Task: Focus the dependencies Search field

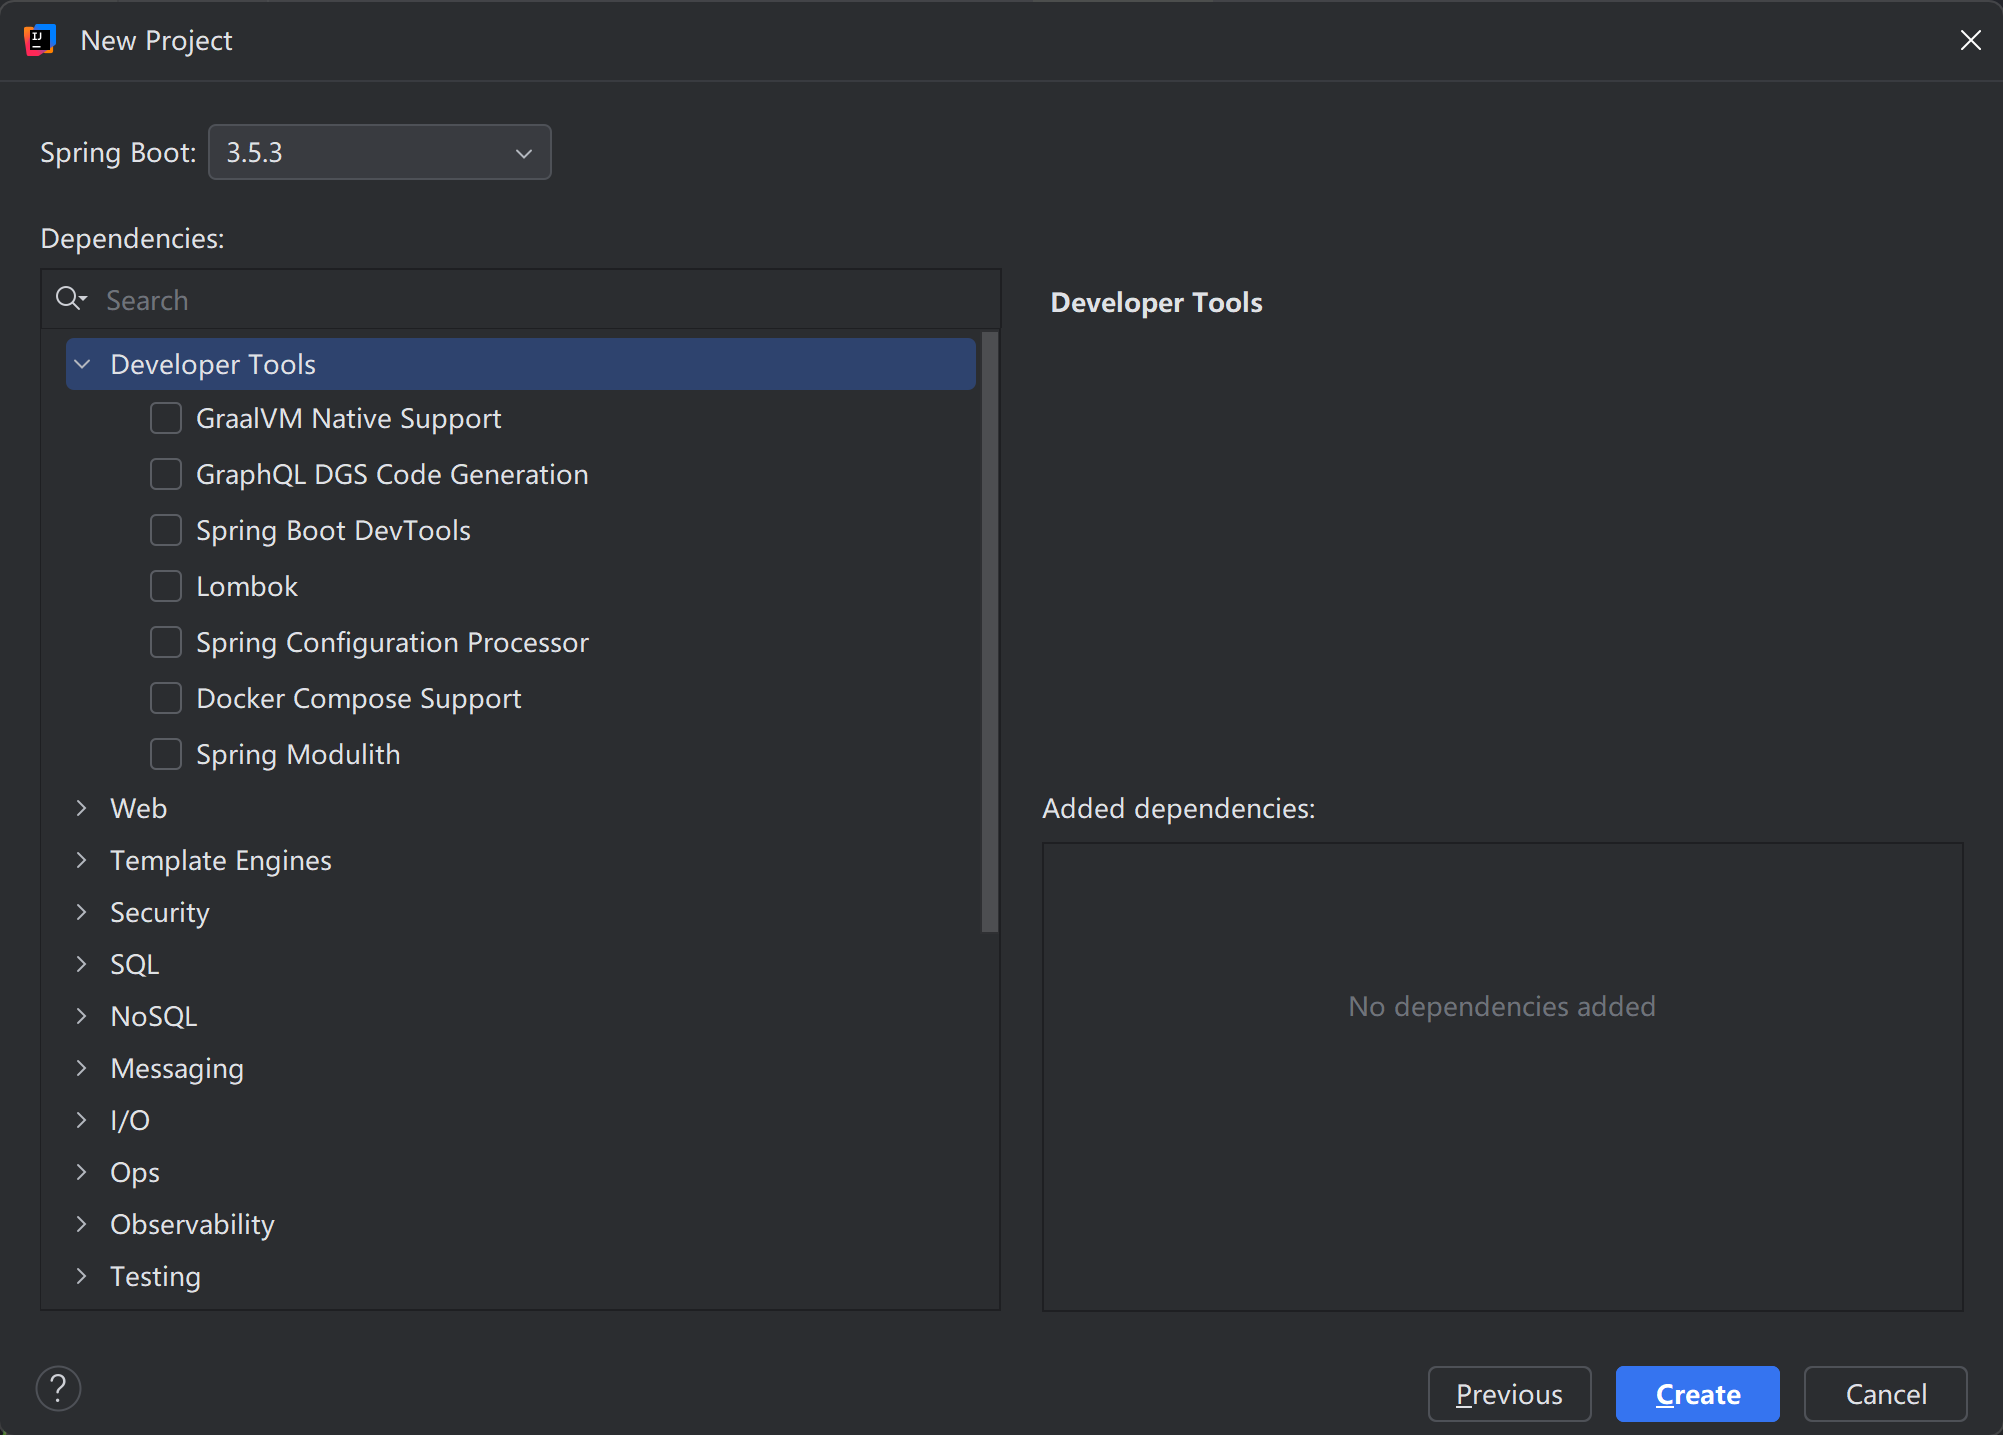Action: 520,299
